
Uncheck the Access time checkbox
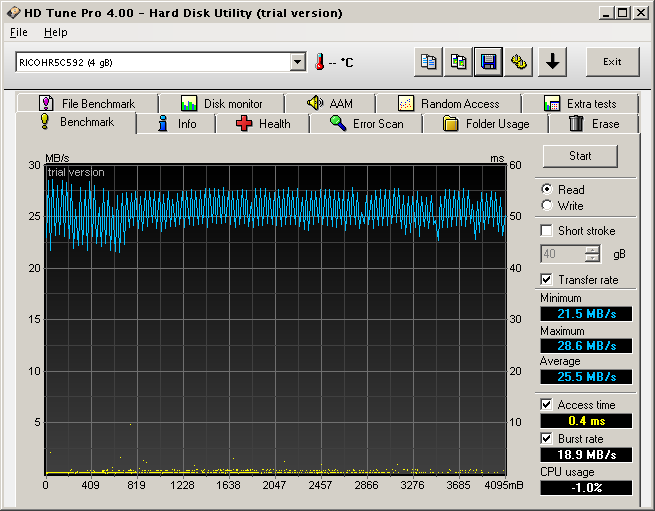click(546, 404)
